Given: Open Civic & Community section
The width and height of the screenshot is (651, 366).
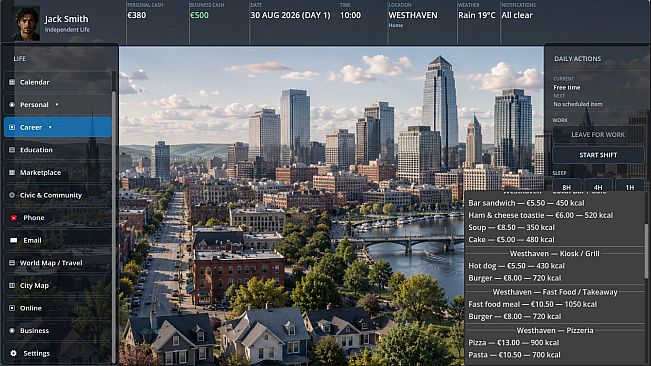Looking at the screenshot, I should pyautogui.click(x=58, y=195).
